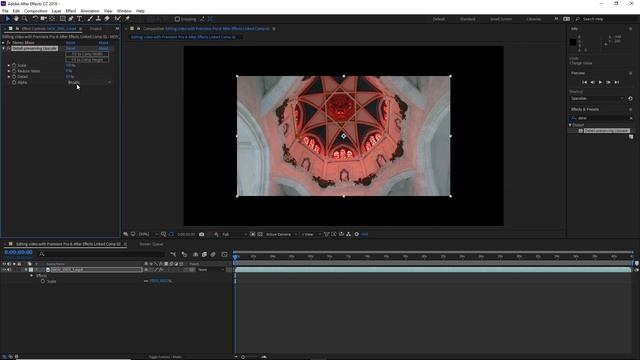Select the Eraser tool
The image size is (640, 360).
coord(107,19)
